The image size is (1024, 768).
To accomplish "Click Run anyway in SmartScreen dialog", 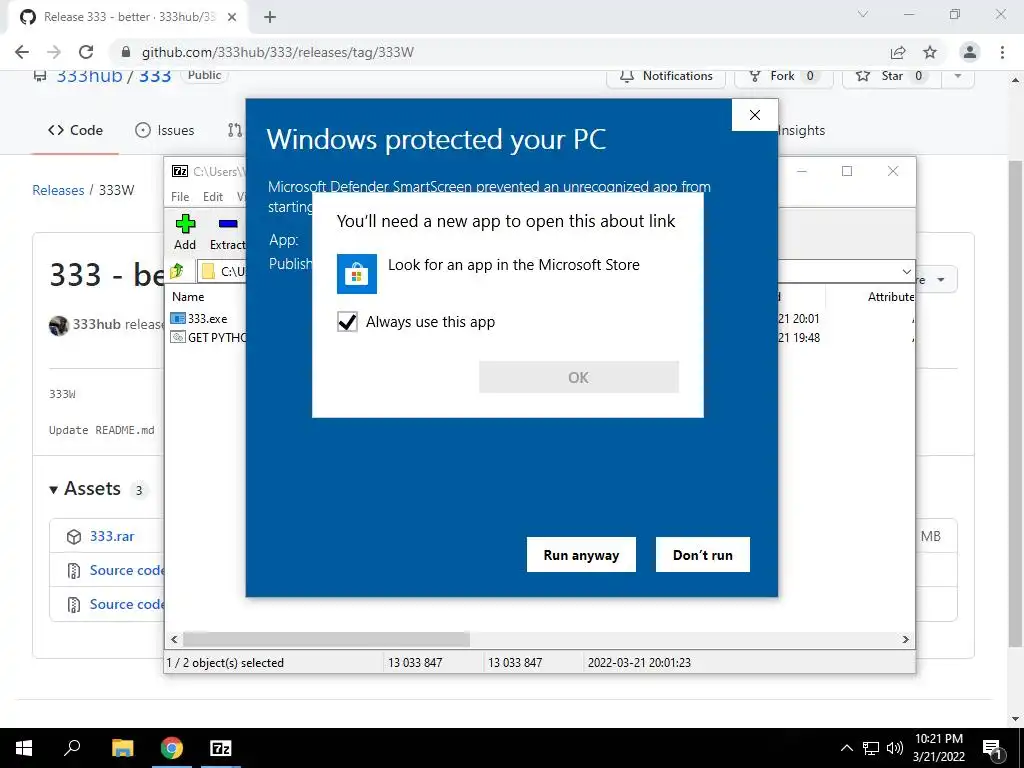I will point(581,554).
